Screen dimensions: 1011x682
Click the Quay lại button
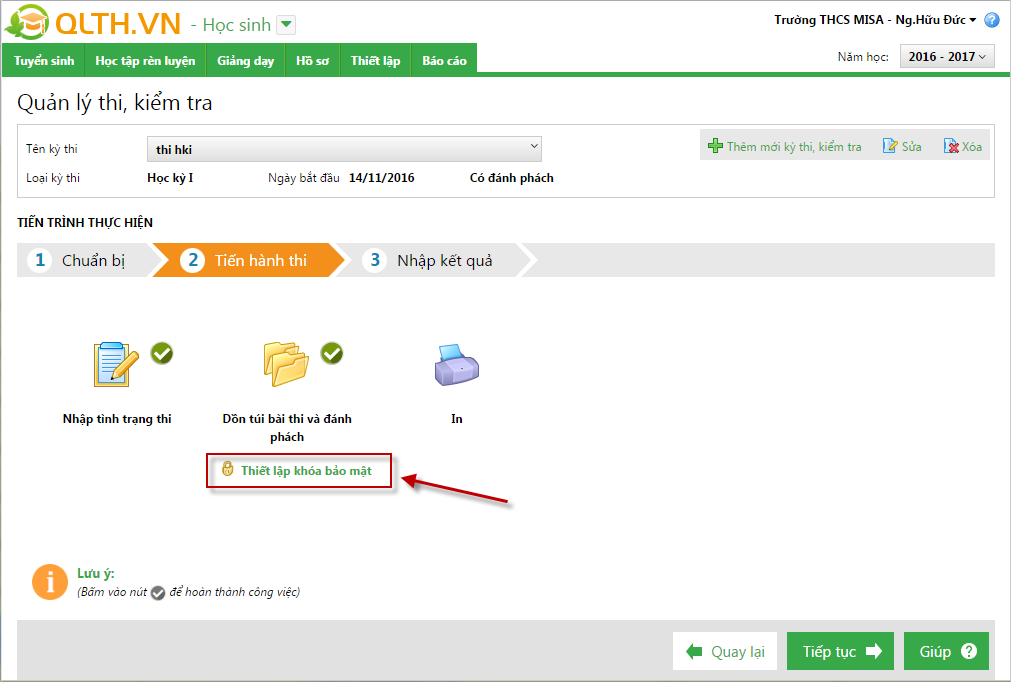[x=725, y=651]
